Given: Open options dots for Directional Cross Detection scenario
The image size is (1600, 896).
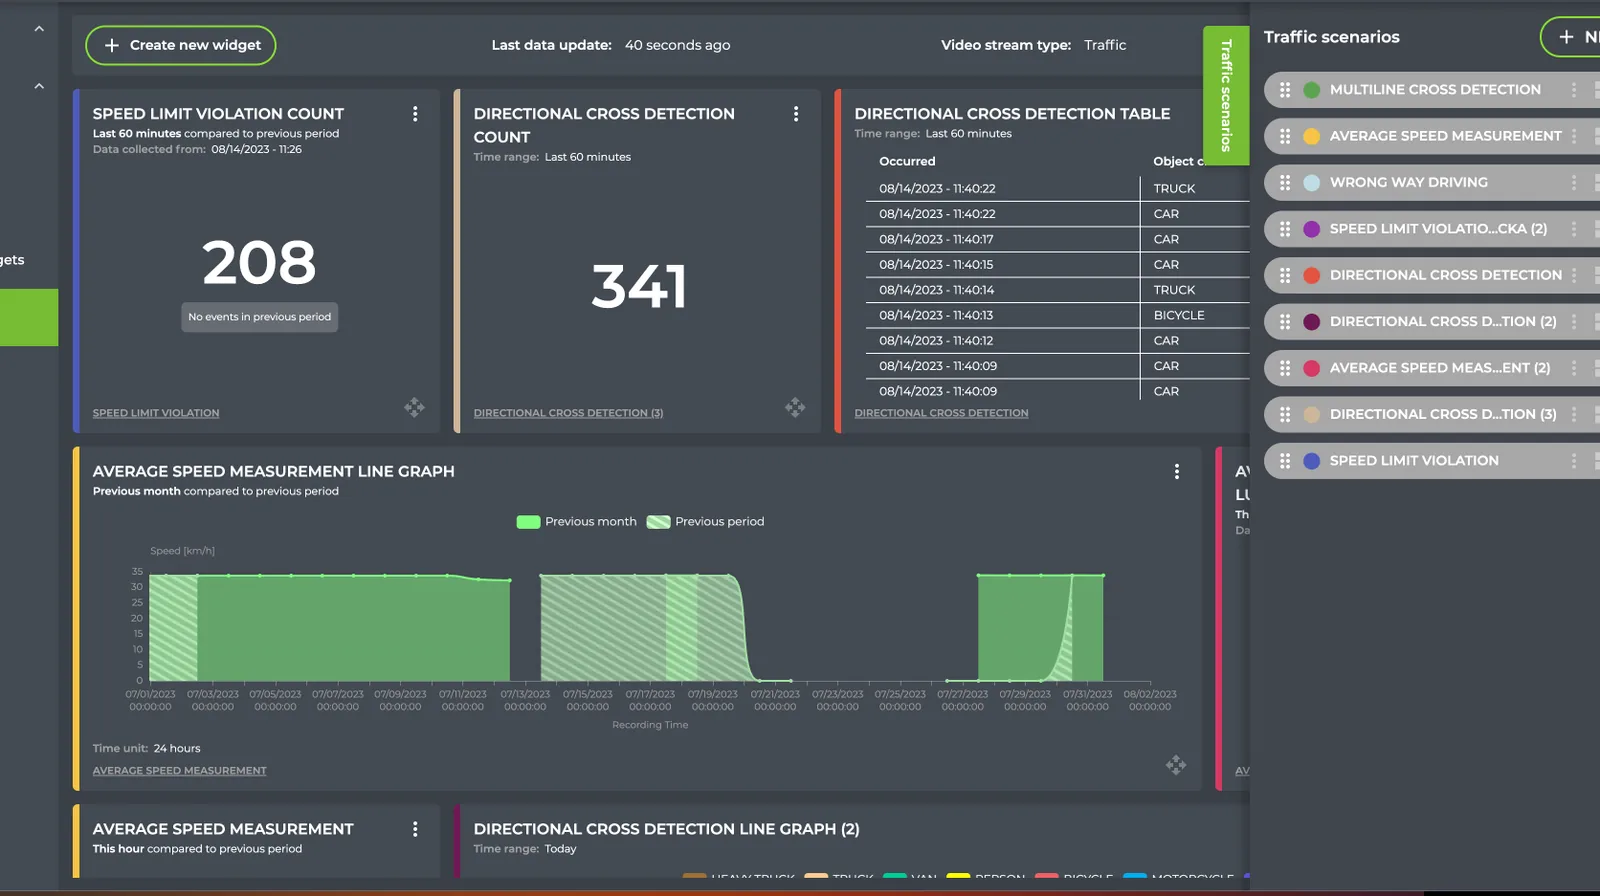Looking at the screenshot, I should 1574,275.
